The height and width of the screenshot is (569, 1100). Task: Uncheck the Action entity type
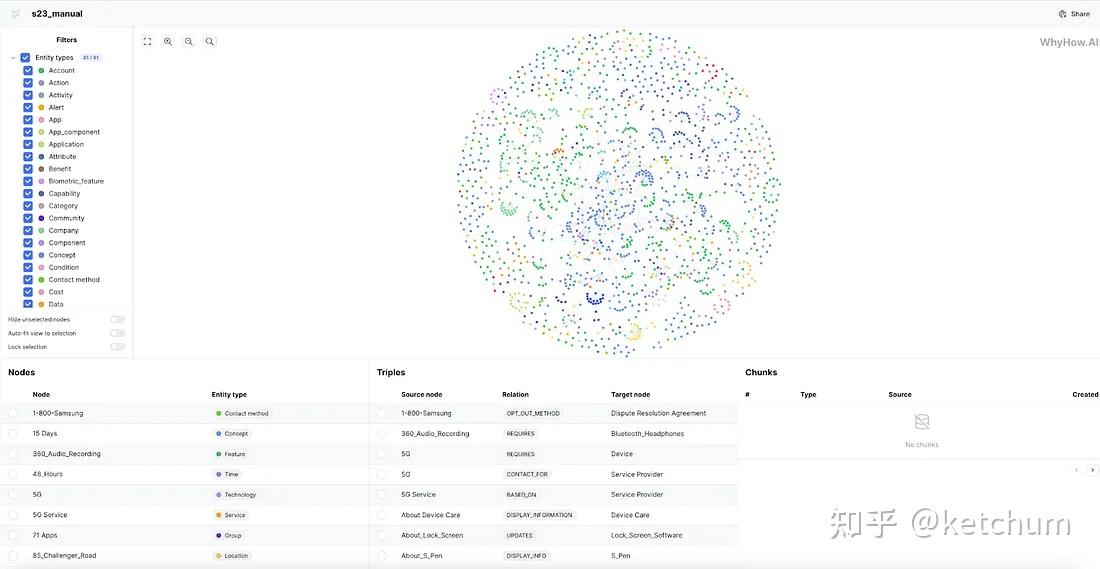point(28,83)
